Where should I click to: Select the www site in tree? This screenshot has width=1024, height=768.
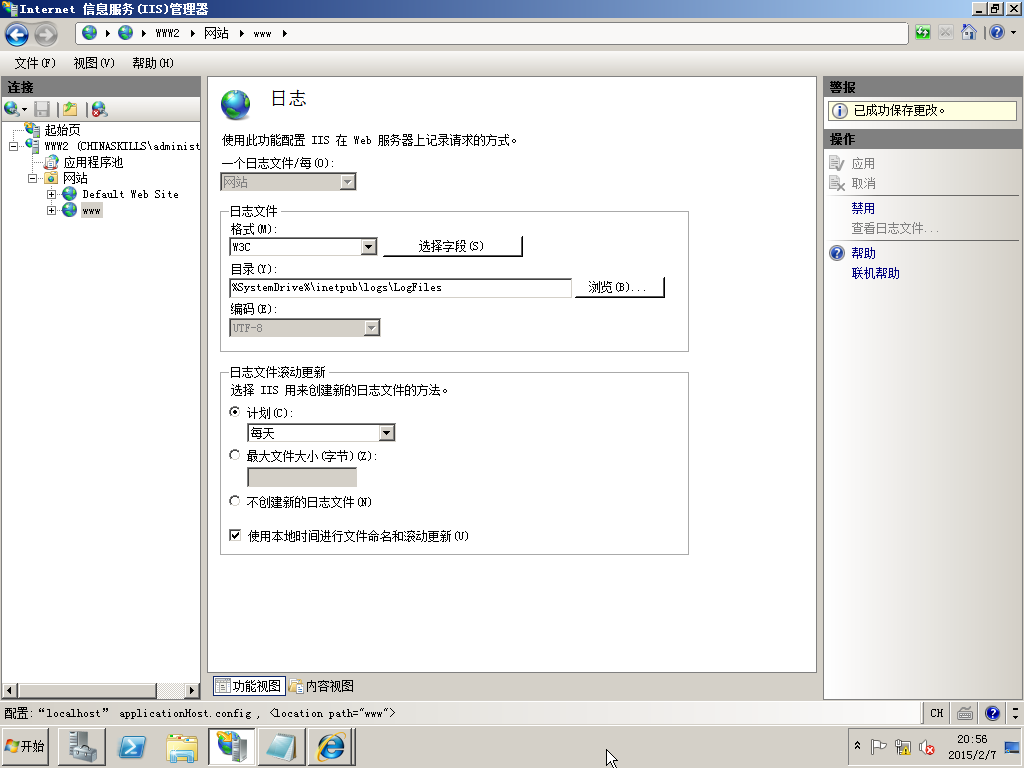tap(91, 210)
